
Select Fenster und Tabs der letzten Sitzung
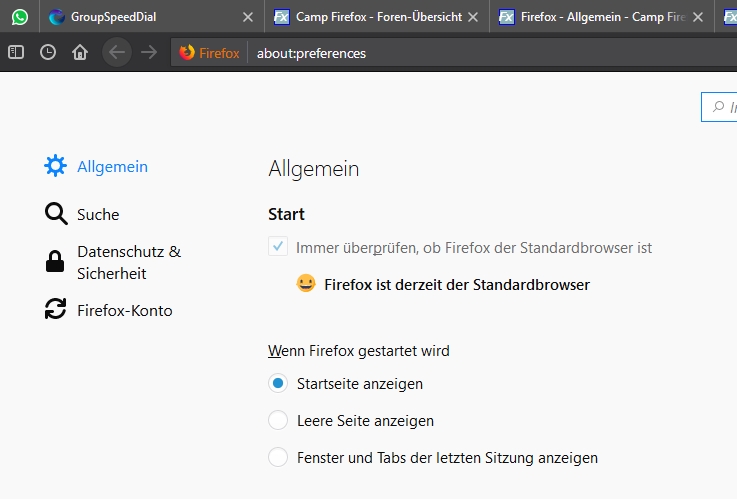tap(278, 458)
